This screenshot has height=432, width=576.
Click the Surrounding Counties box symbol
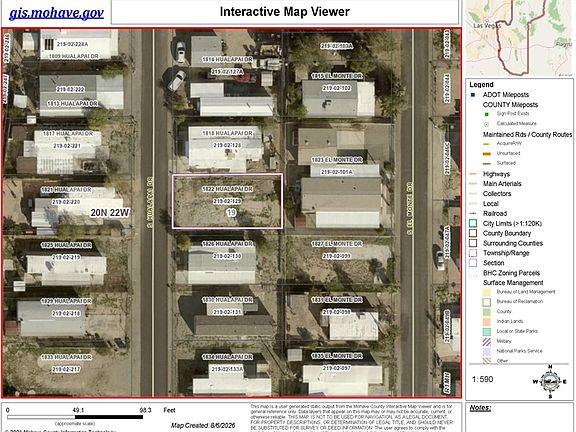pyautogui.click(x=473, y=243)
